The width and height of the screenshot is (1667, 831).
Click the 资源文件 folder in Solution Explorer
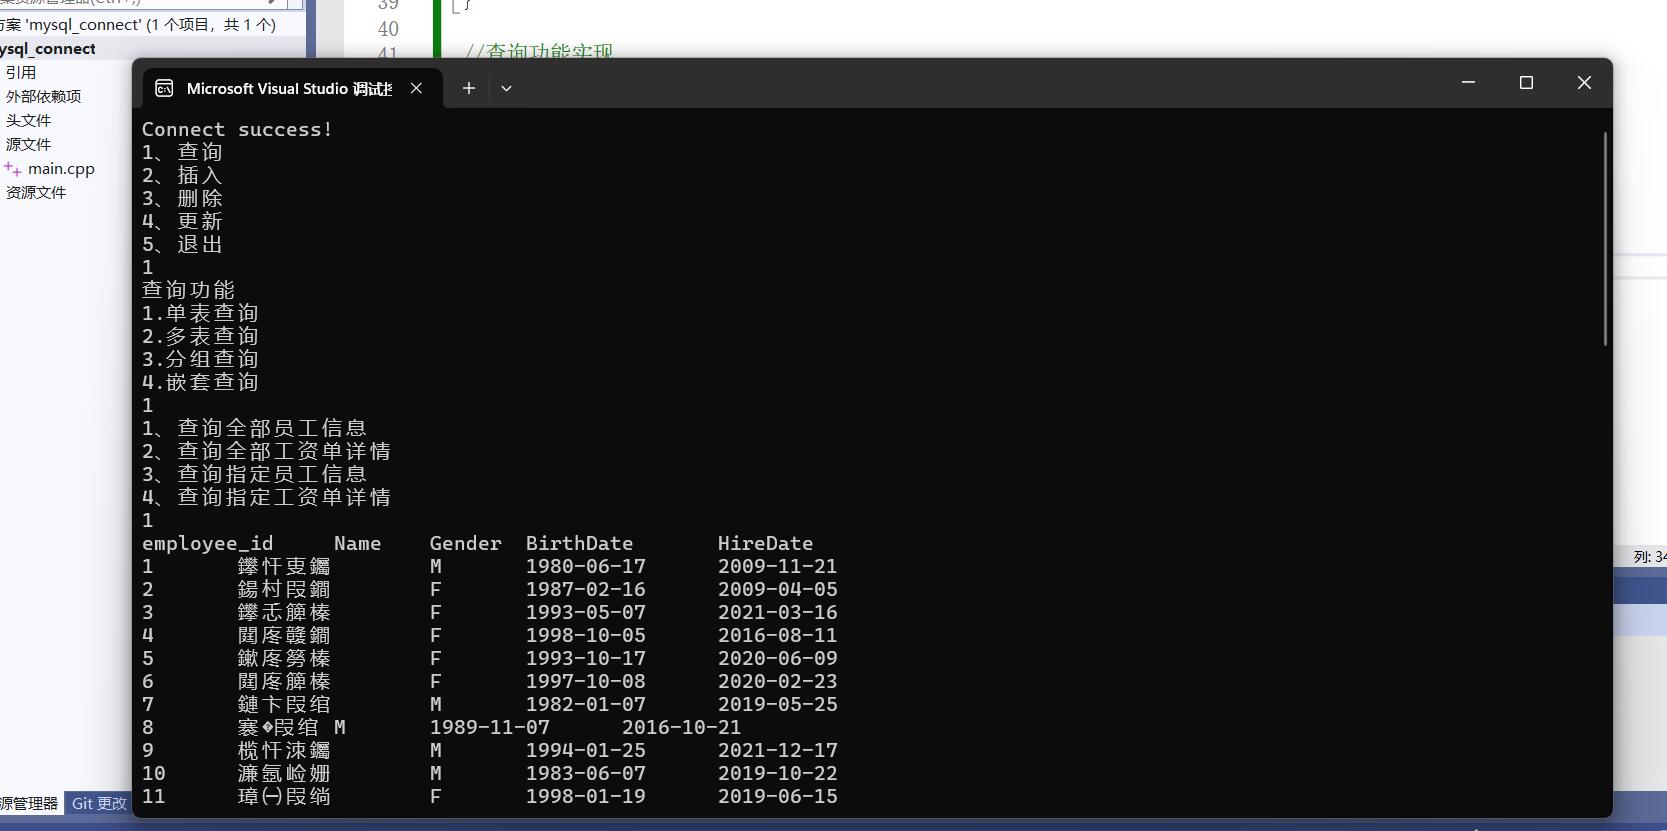pos(36,193)
